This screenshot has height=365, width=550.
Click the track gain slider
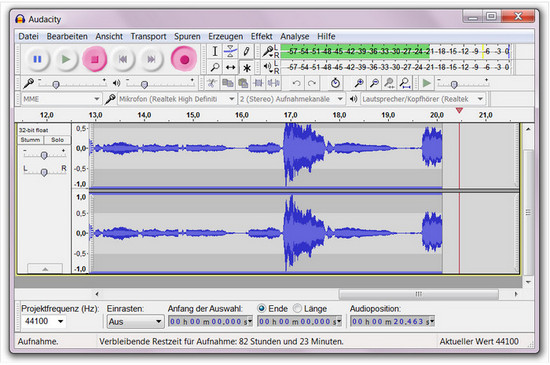[x=44, y=155]
